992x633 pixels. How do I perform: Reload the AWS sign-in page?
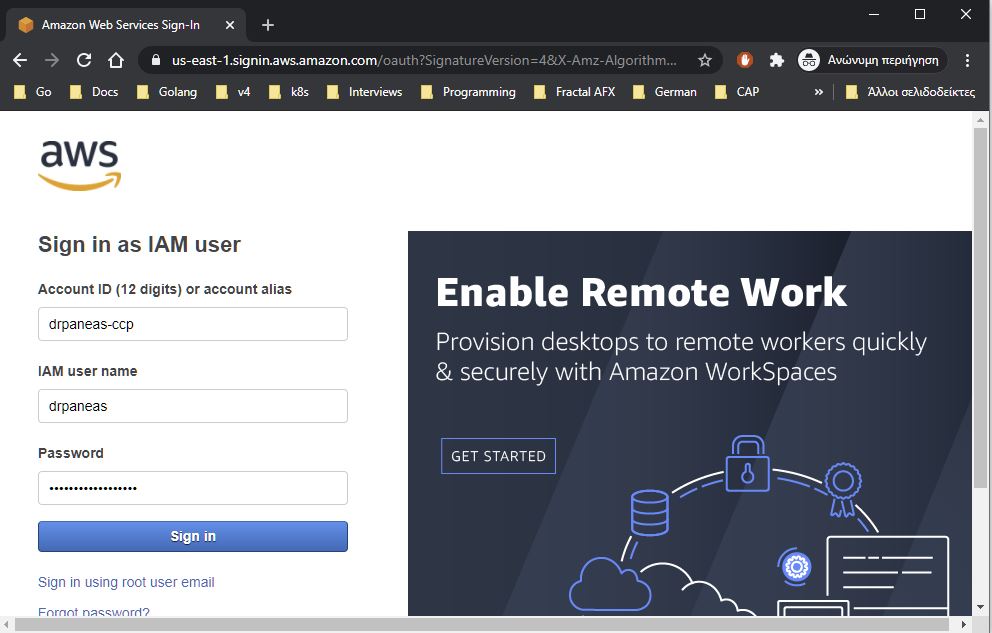pyautogui.click(x=84, y=60)
